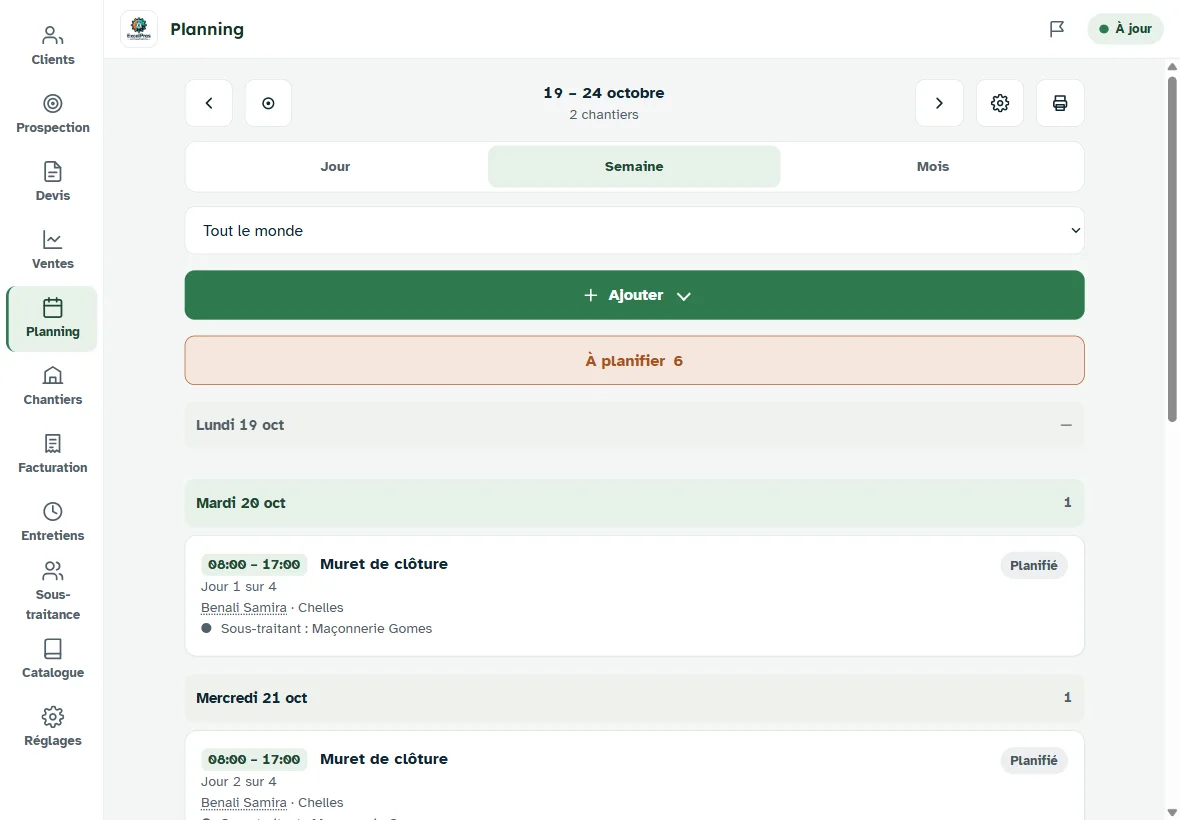Open Benali Samira link on Jour 2 card
1180x820 pixels.
click(244, 803)
